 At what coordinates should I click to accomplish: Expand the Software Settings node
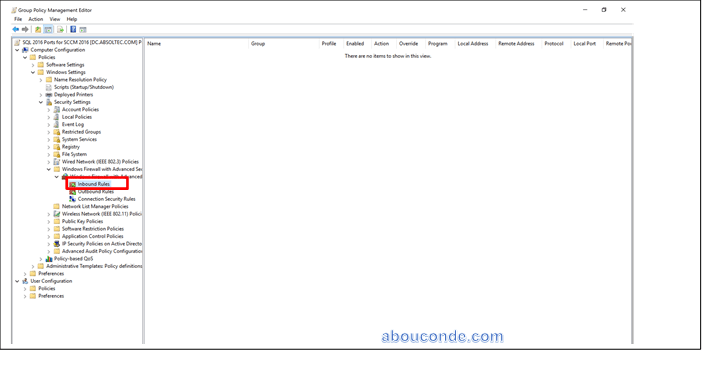coord(33,65)
